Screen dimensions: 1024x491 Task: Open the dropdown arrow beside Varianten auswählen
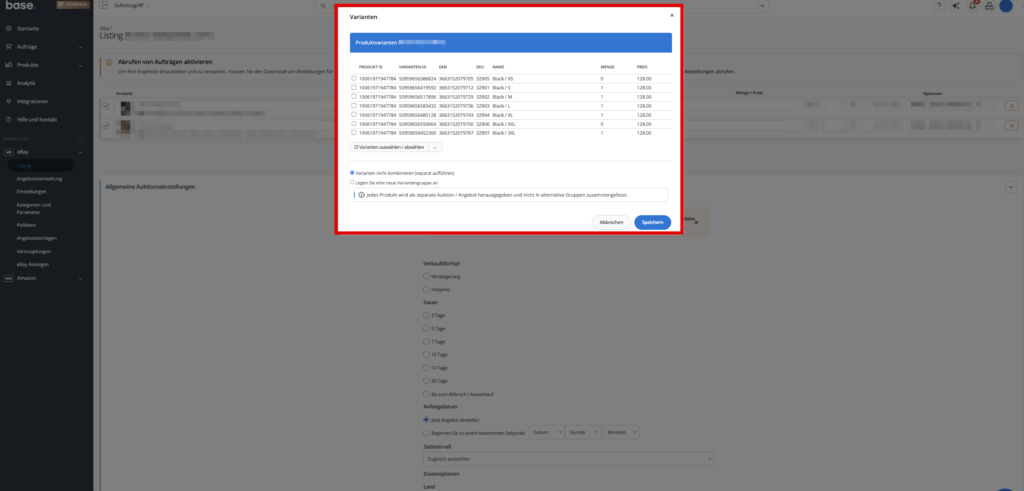click(436, 148)
